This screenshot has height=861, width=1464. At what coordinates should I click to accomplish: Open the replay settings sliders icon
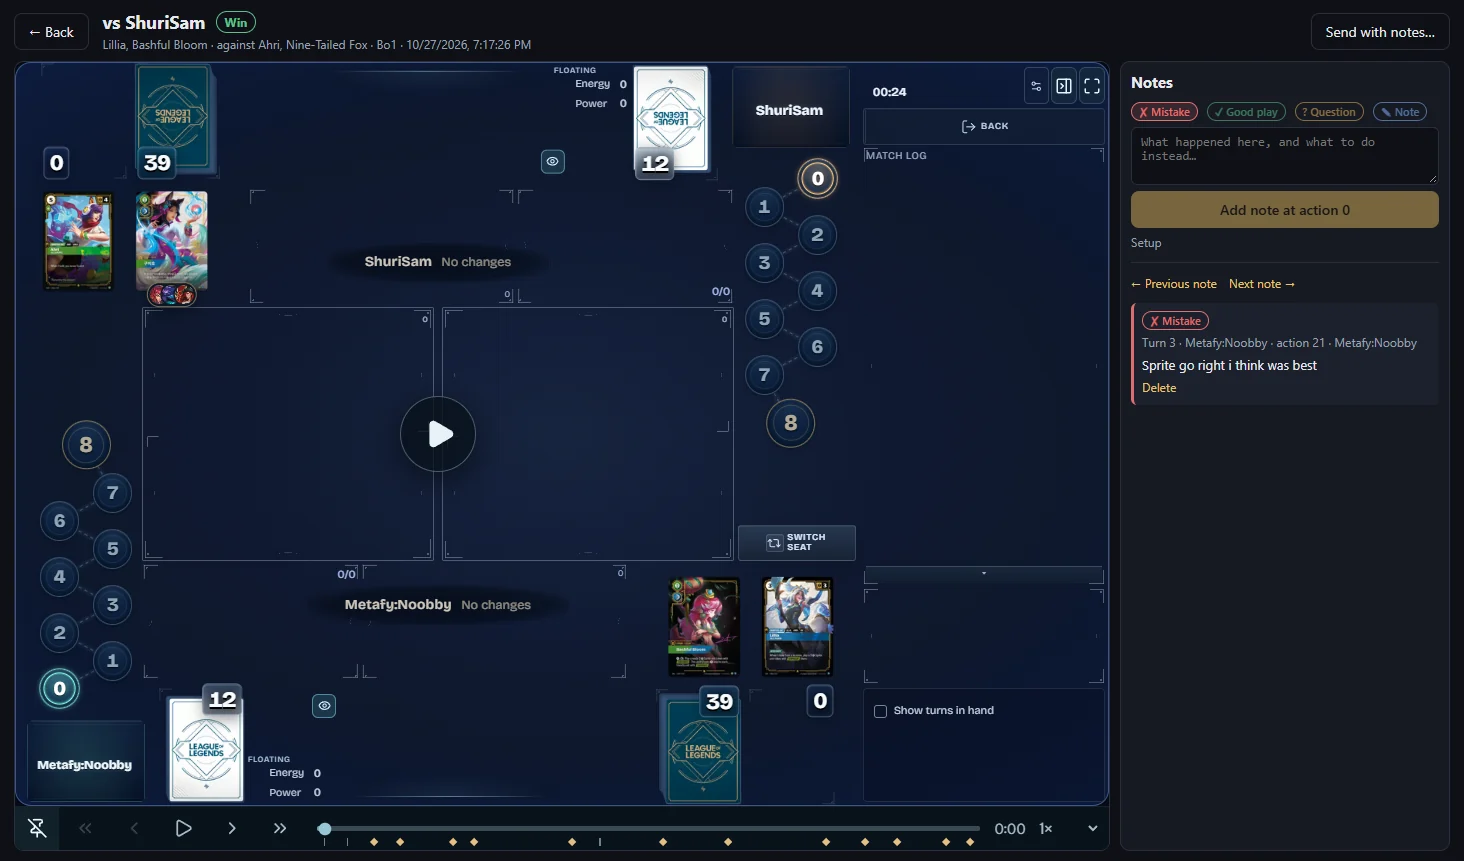click(x=1036, y=86)
